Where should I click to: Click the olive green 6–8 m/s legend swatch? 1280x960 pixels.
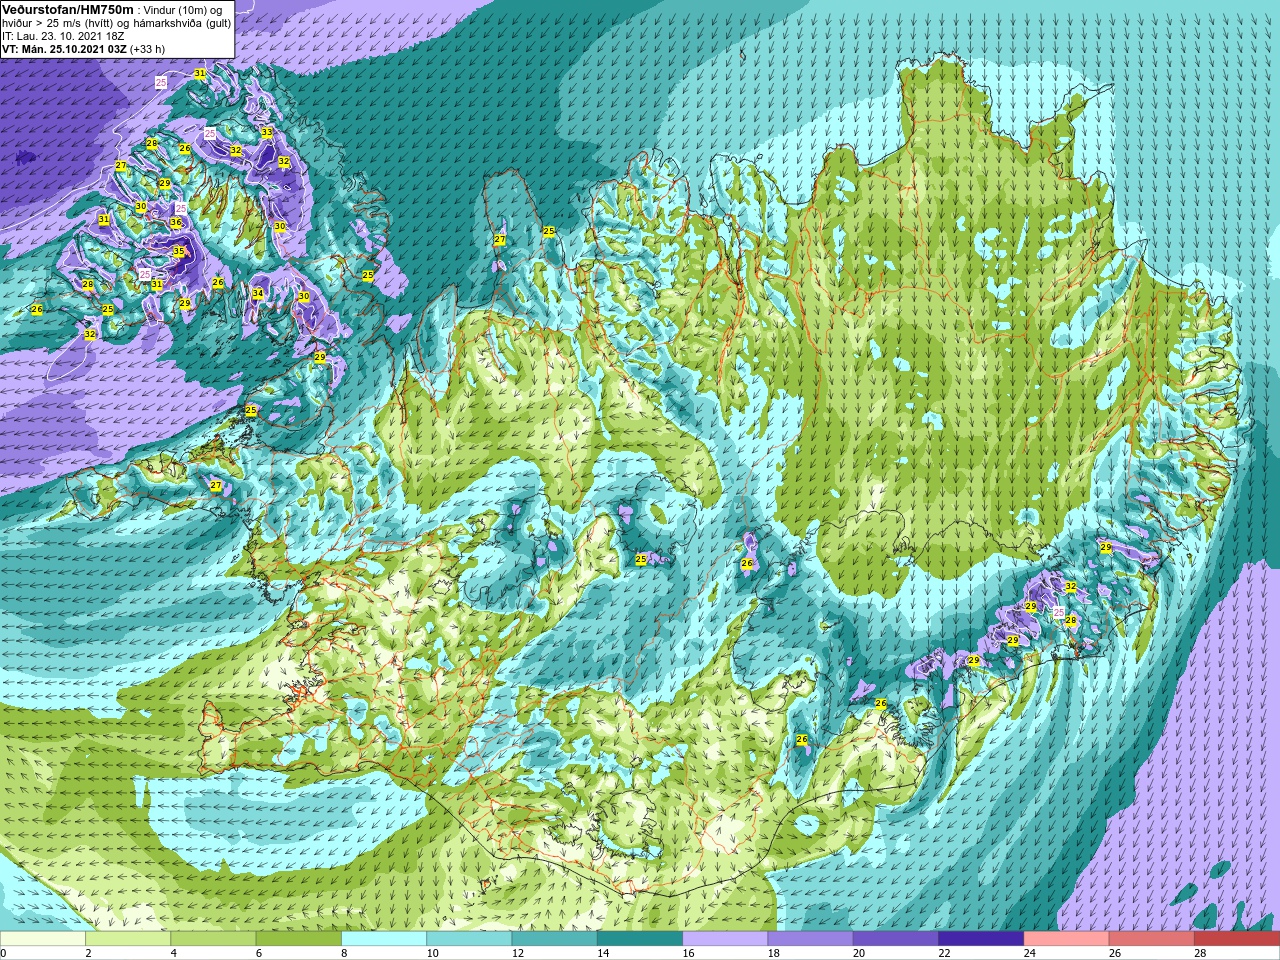point(299,939)
